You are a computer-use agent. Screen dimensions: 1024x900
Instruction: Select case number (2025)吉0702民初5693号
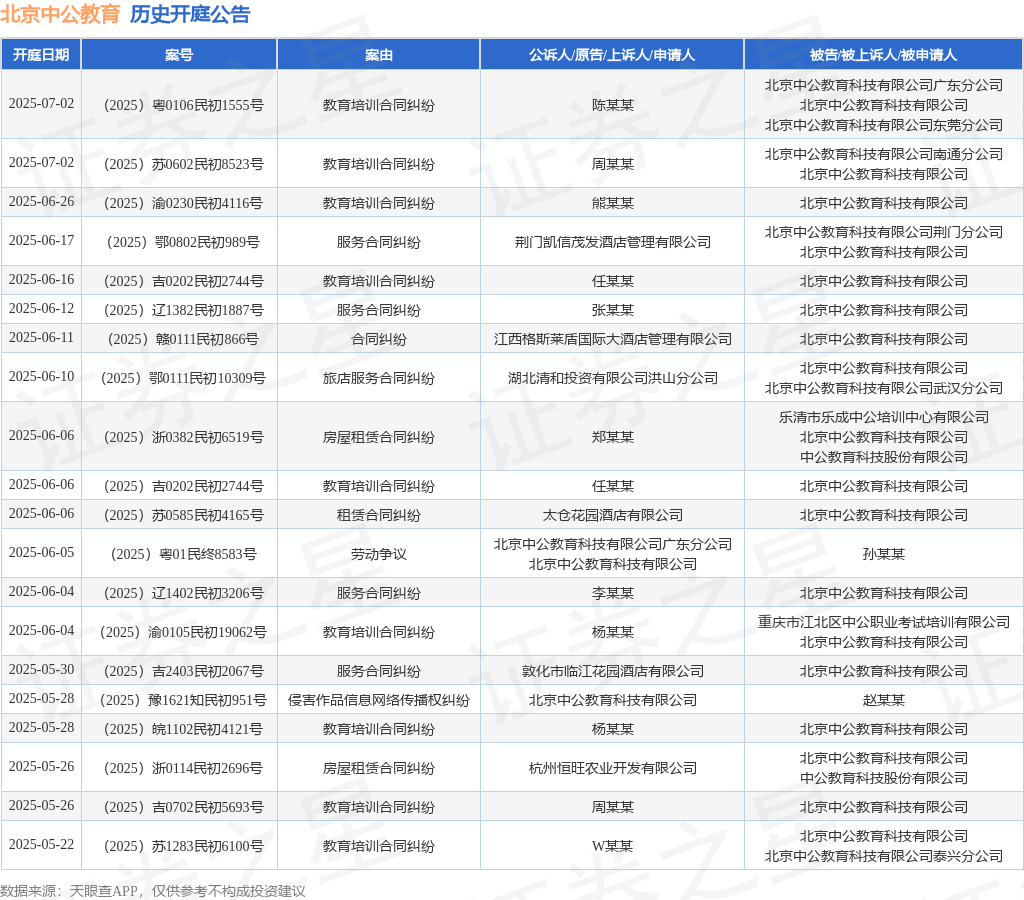click(184, 807)
